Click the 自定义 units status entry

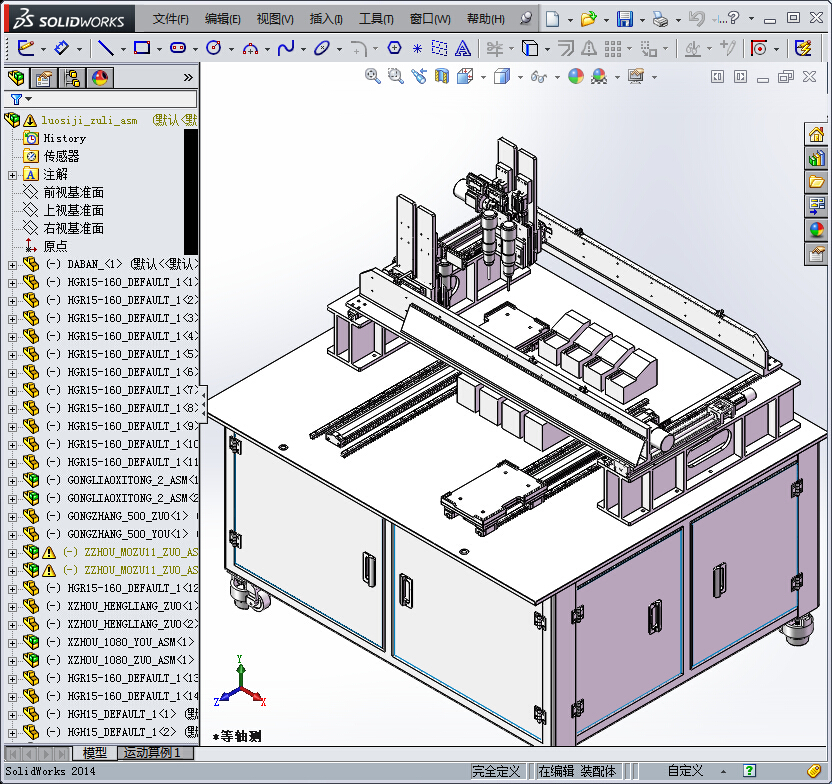pos(685,771)
